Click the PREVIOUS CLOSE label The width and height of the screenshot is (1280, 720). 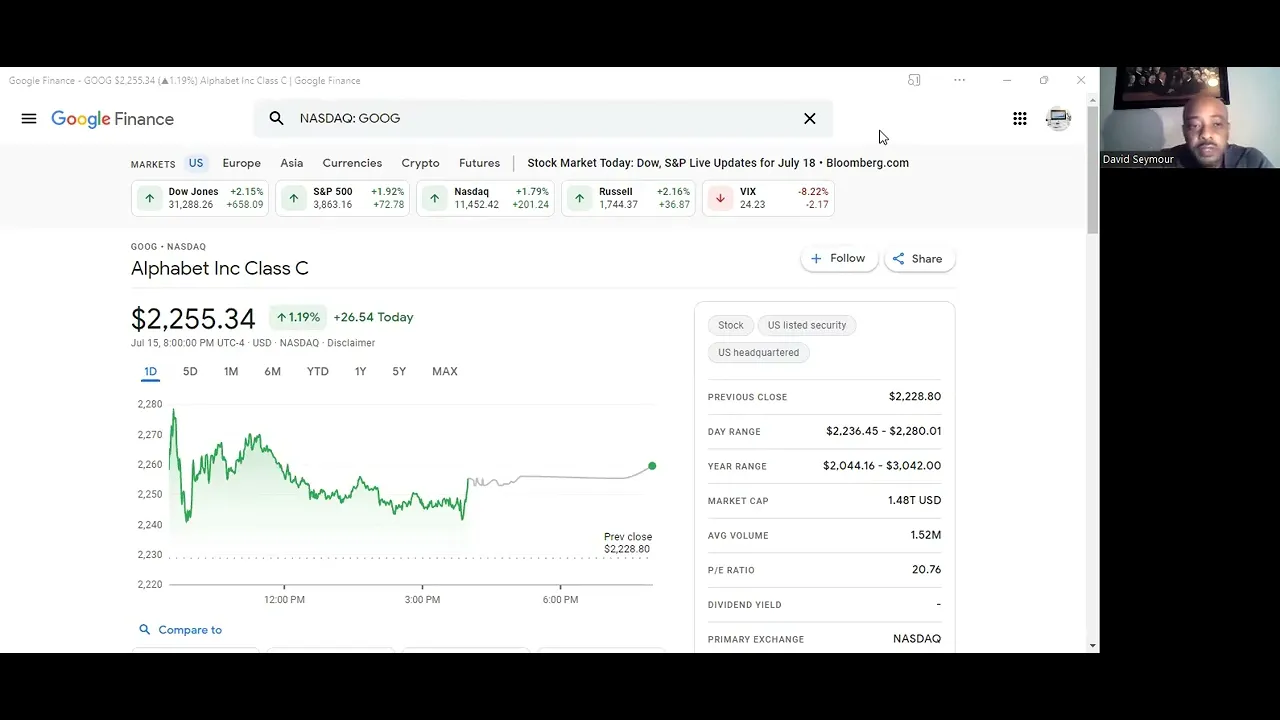(747, 397)
